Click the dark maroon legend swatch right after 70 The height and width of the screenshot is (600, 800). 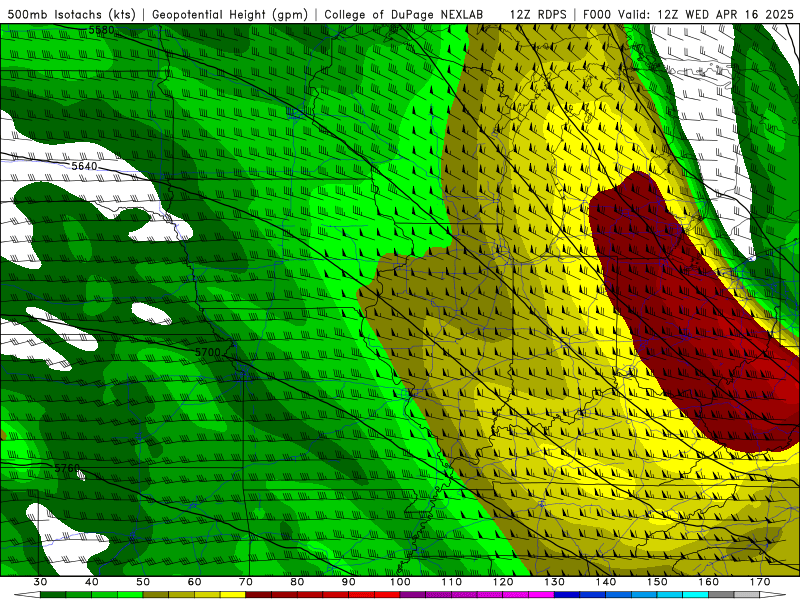click(259, 595)
